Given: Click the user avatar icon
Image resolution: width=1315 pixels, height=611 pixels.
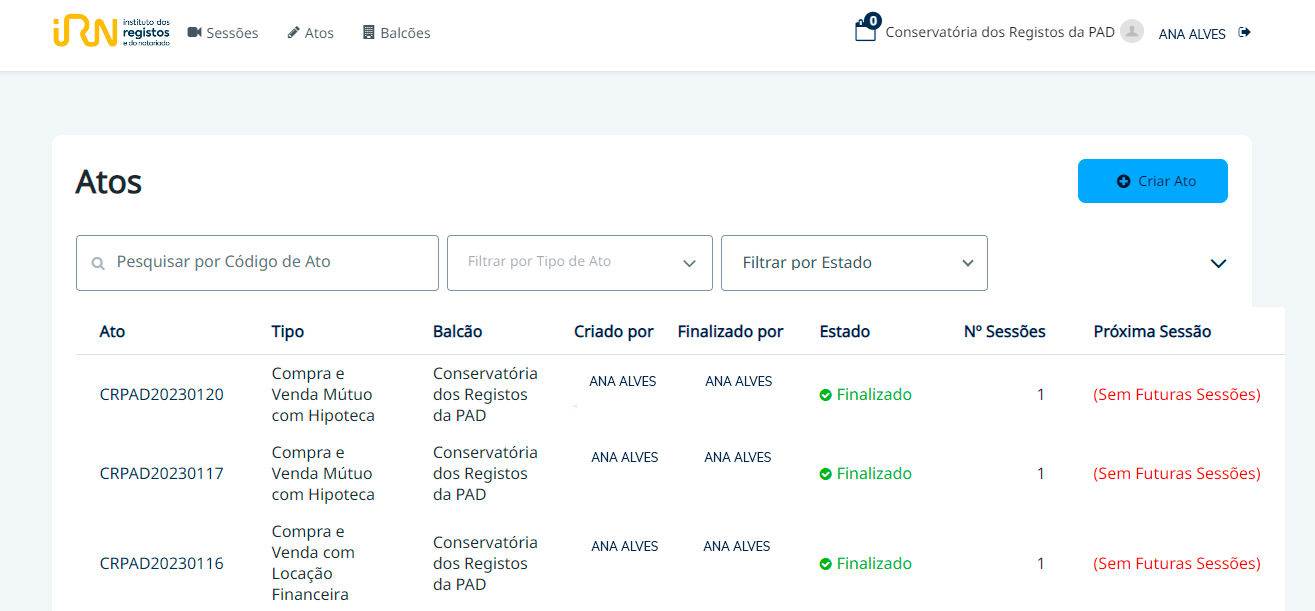Looking at the screenshot, I should click(x=1131, y=32).
